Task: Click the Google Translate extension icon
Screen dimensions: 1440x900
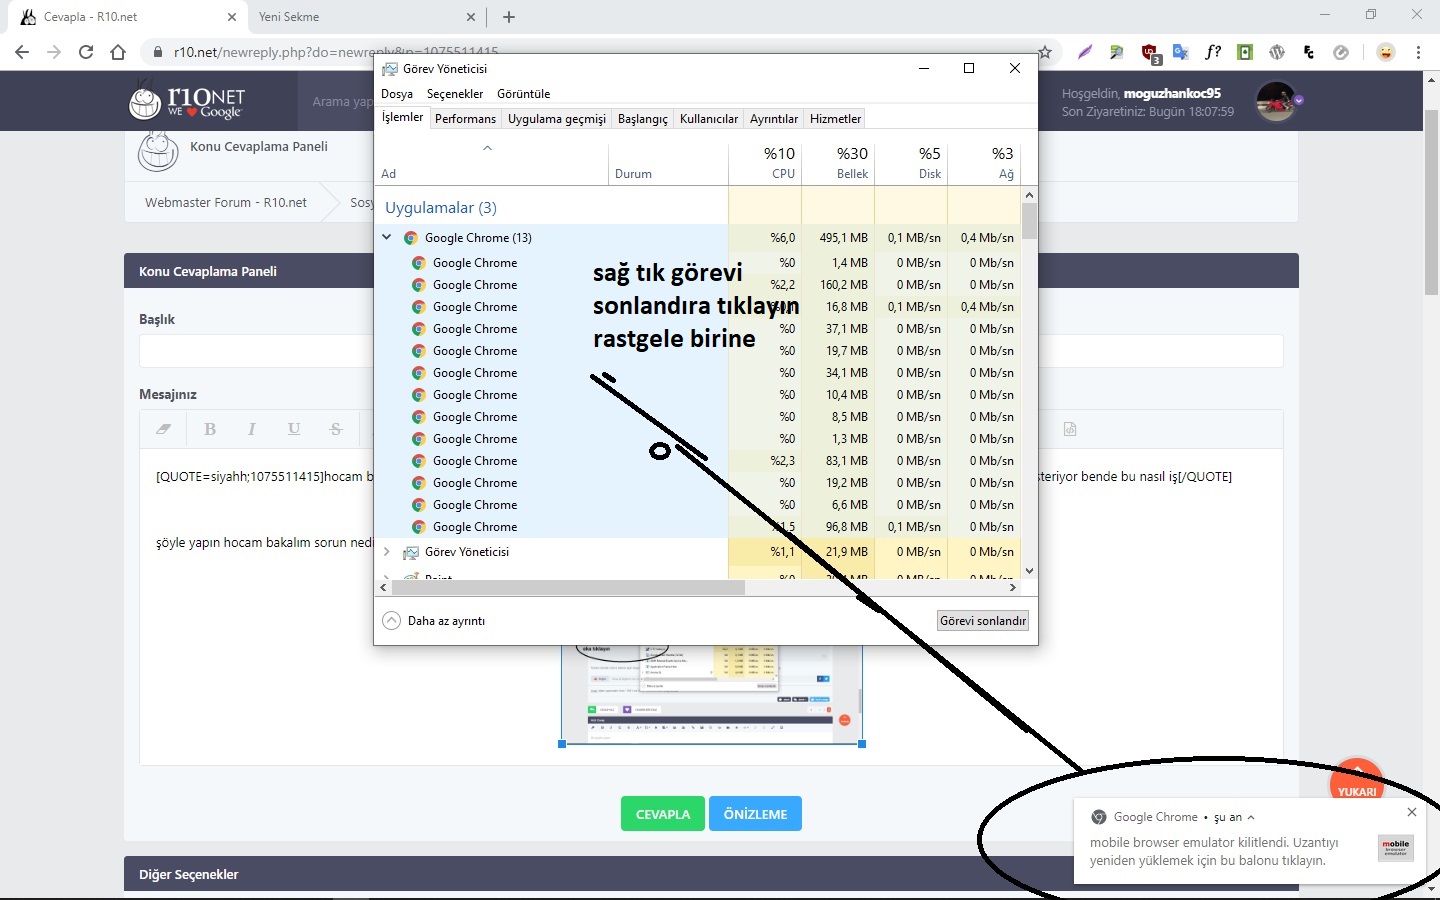Action: 1181,53
